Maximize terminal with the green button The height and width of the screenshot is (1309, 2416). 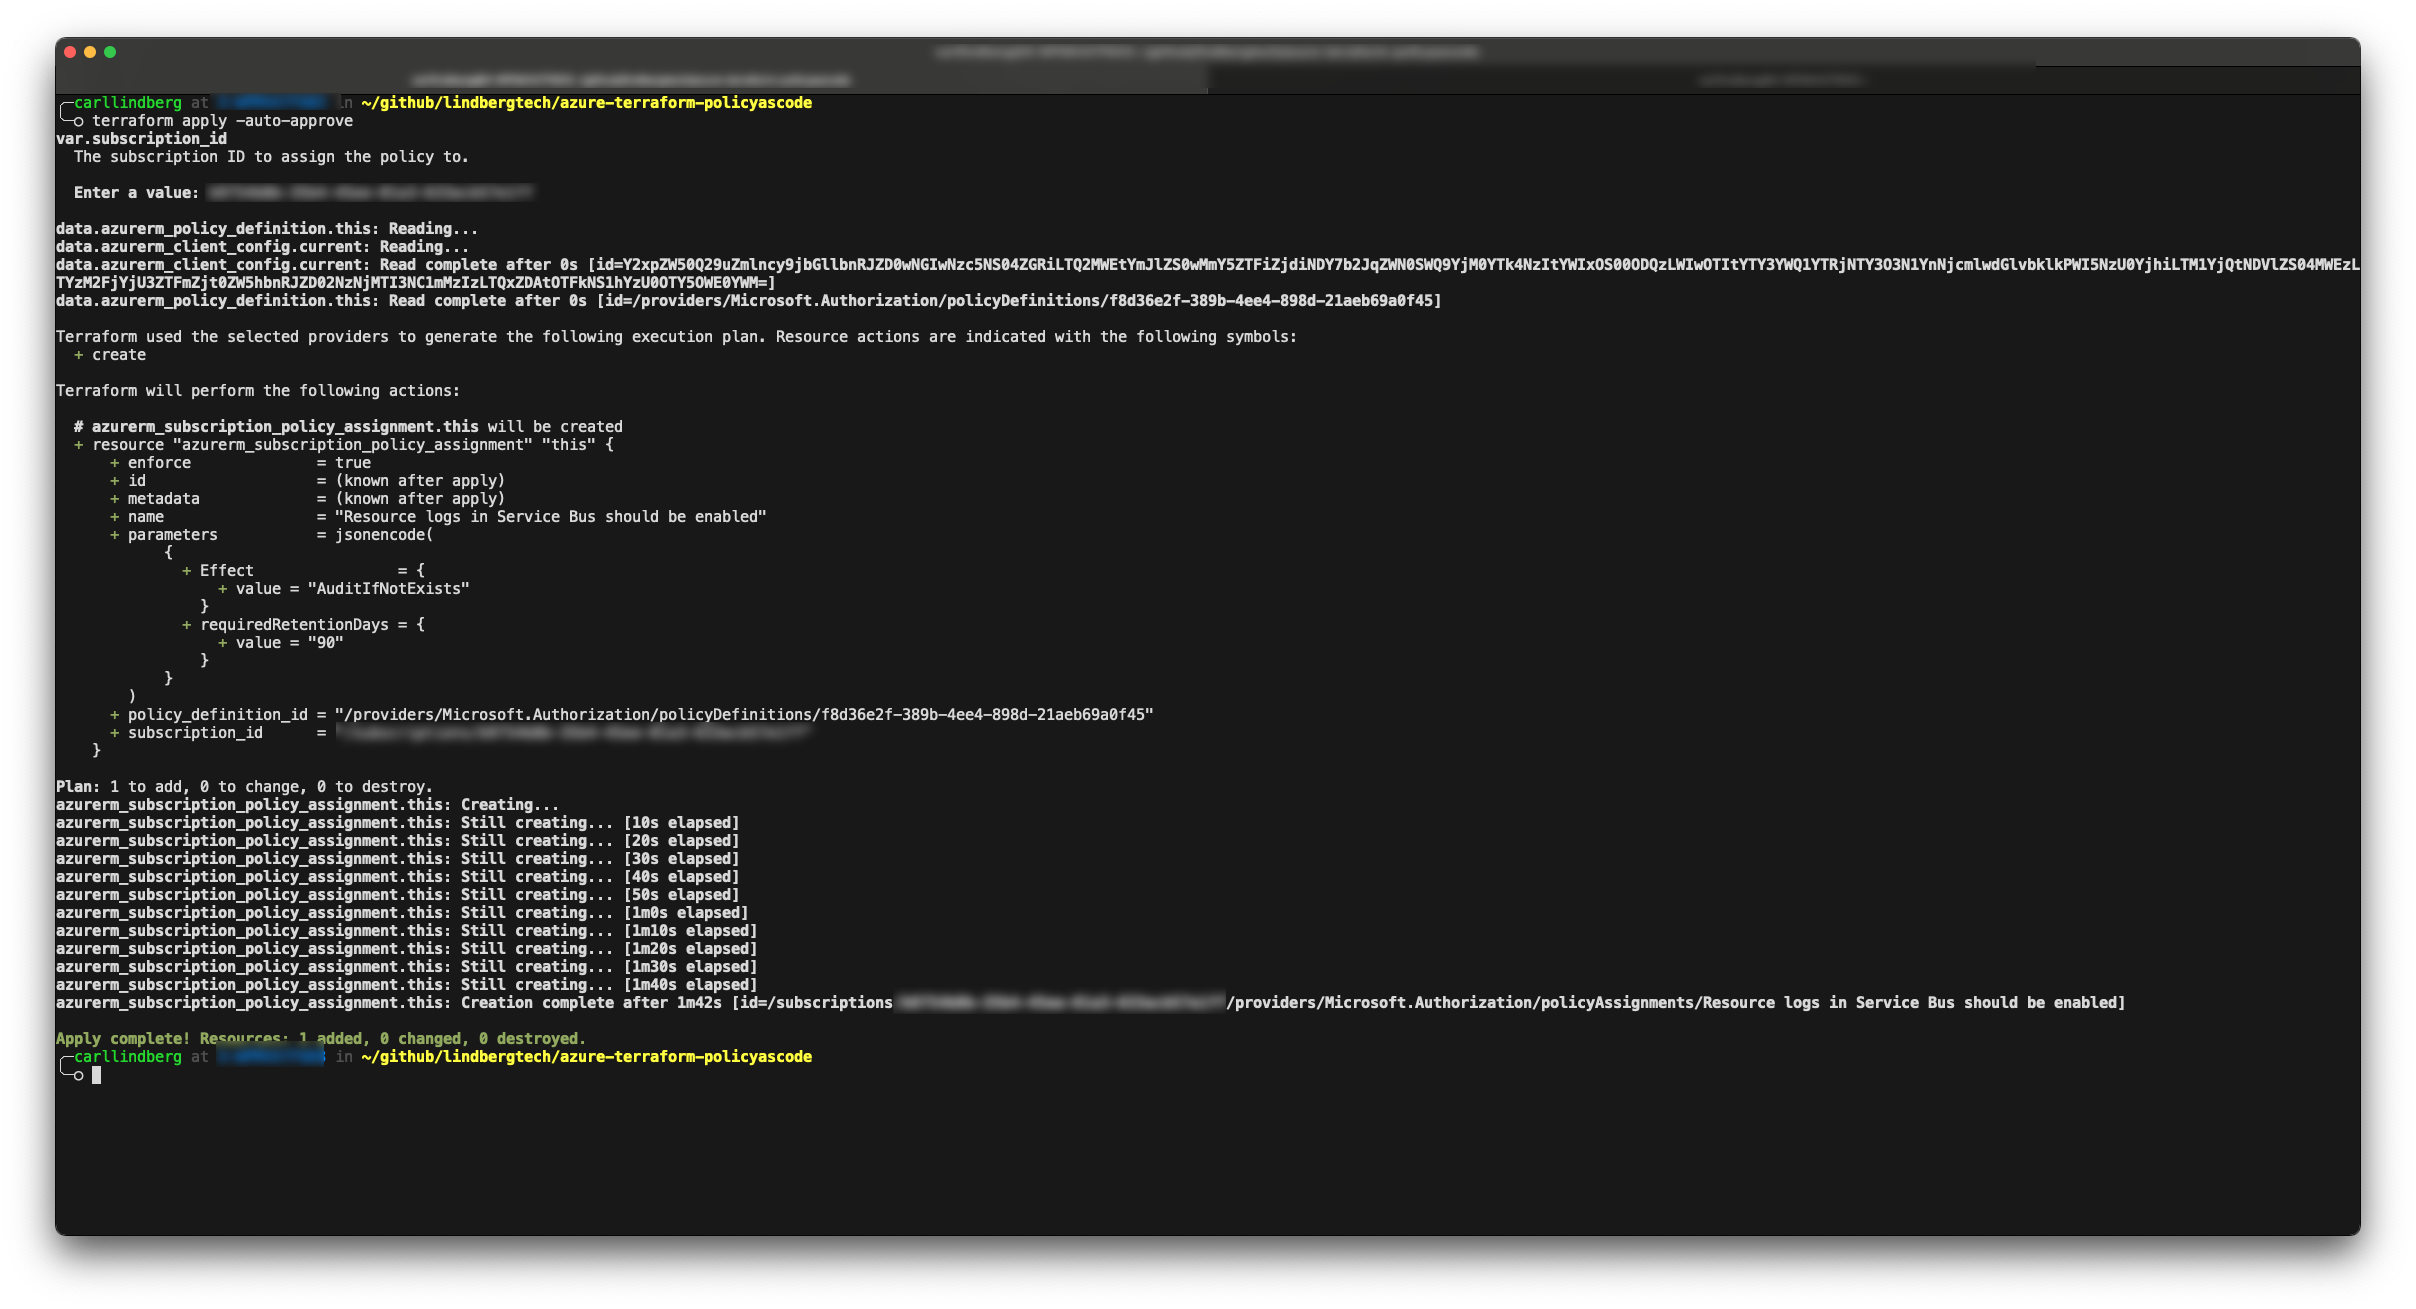[x=110, y=52]
